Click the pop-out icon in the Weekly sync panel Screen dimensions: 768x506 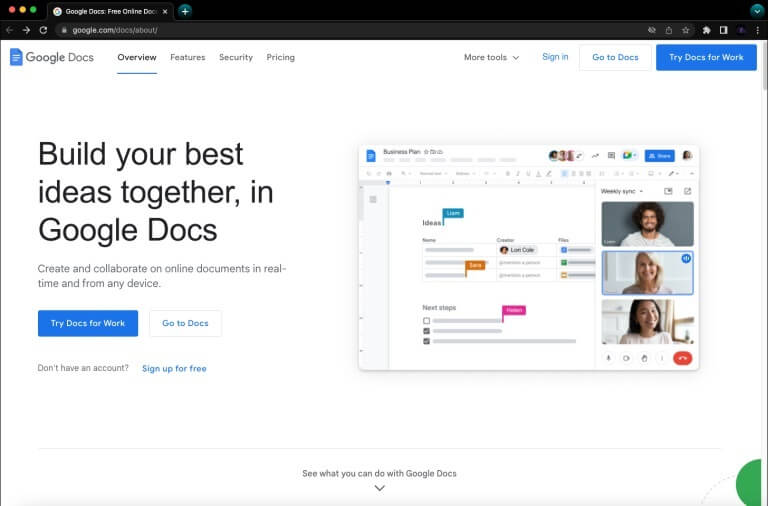pos(688,191)
